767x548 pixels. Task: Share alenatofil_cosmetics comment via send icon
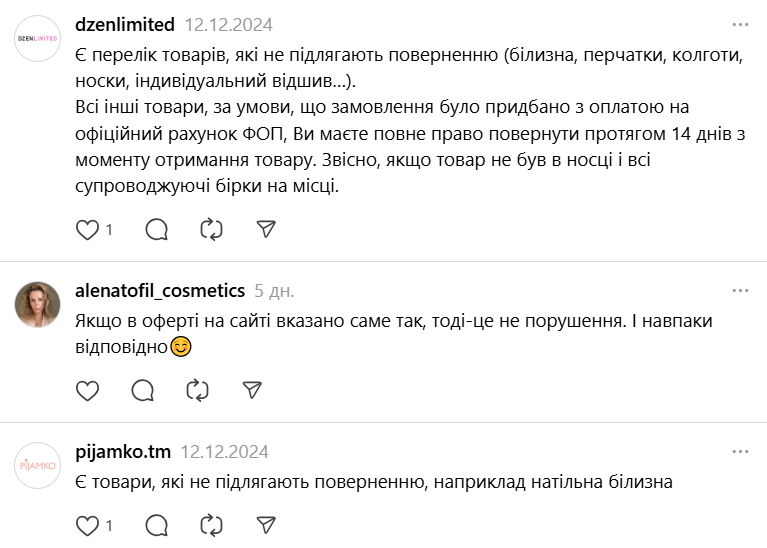pos(252,390)
